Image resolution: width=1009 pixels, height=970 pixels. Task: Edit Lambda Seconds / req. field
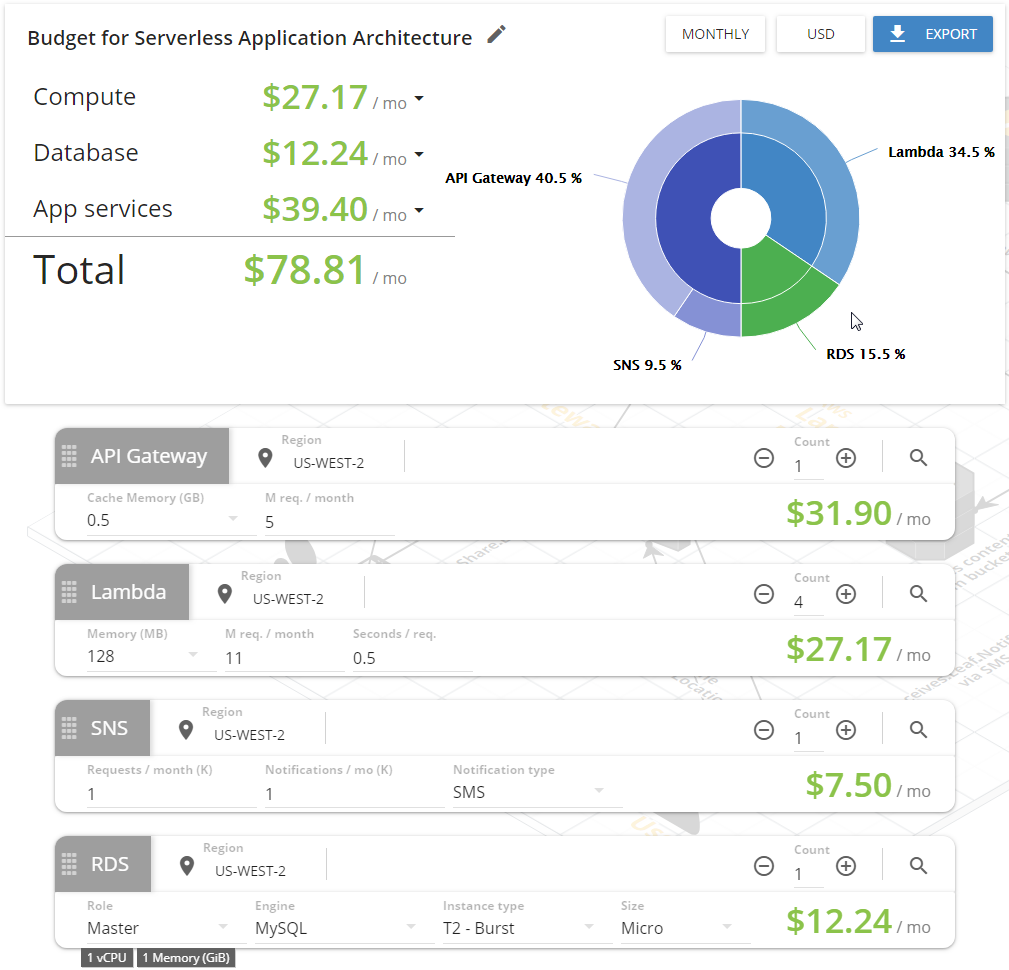point(412,658)
